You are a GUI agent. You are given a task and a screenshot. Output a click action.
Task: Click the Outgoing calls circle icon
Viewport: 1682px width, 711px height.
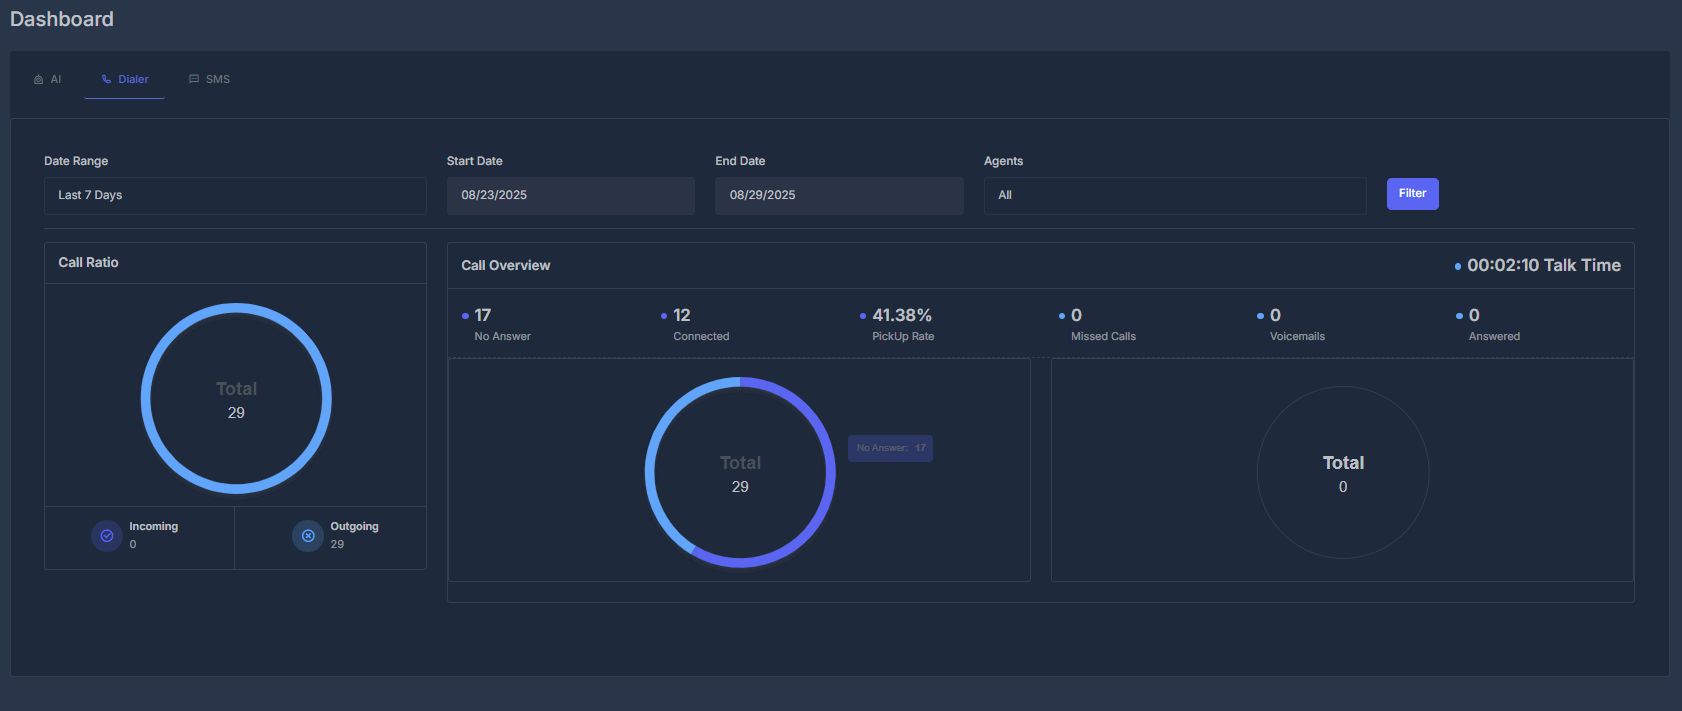click(x=308, y=536)
